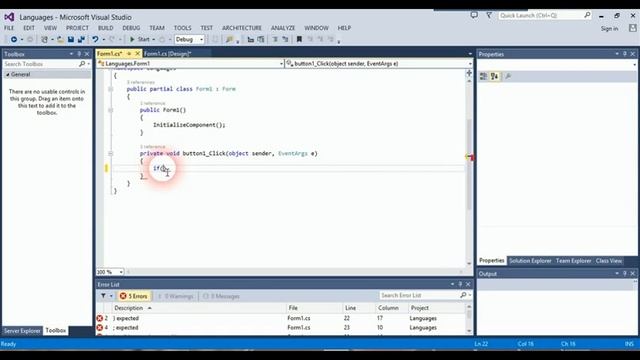Open the Error List filter funnel dropdown
640x360 pixels.
click(106, 296)
